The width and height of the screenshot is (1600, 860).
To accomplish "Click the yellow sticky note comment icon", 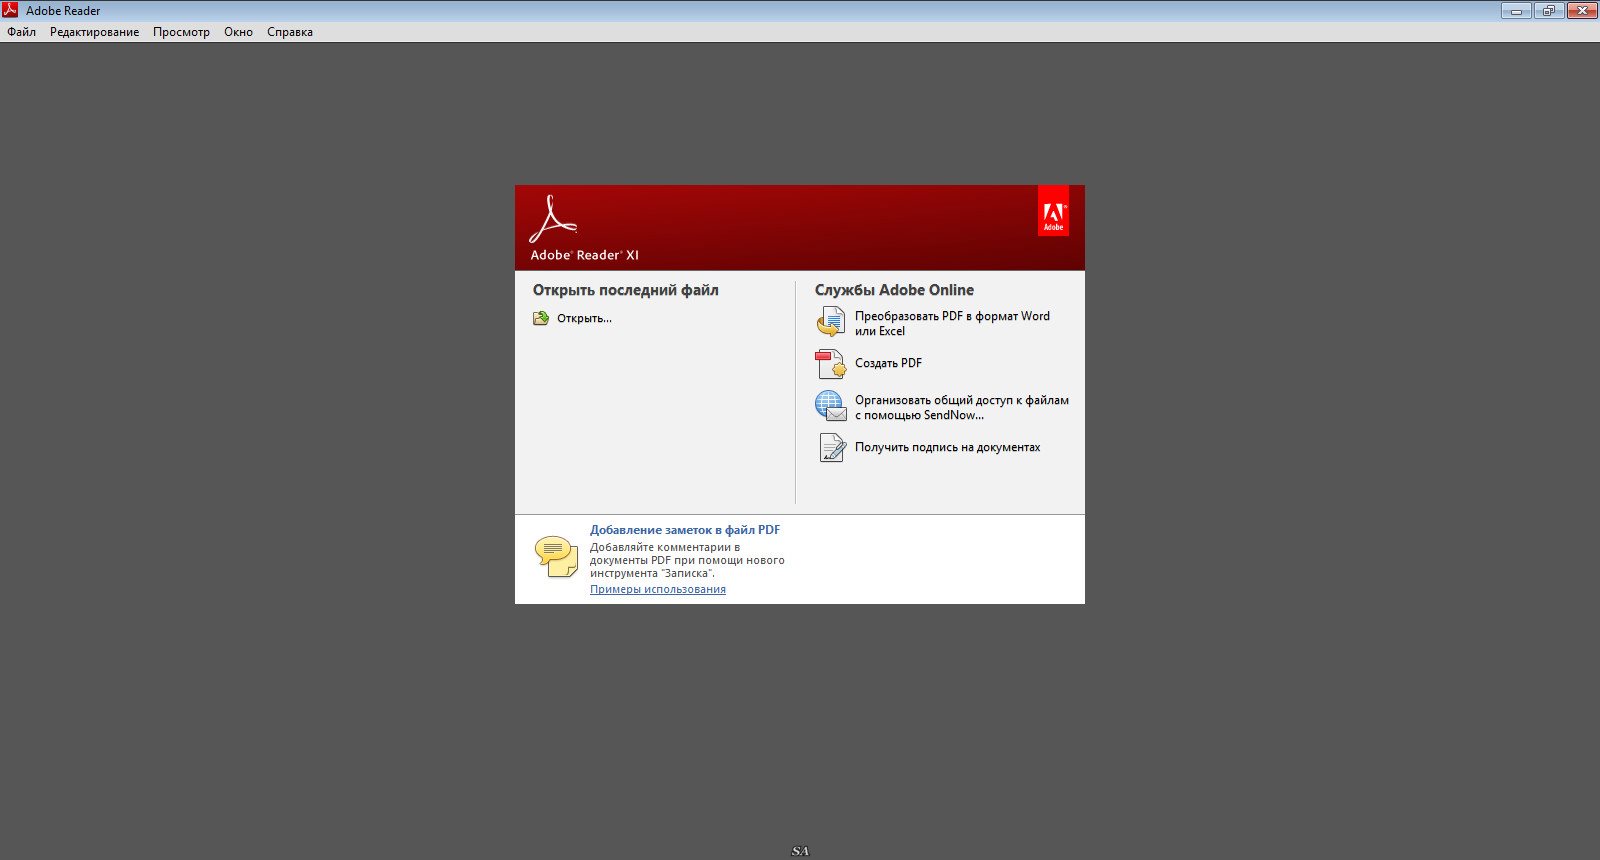I will [556, 557].
